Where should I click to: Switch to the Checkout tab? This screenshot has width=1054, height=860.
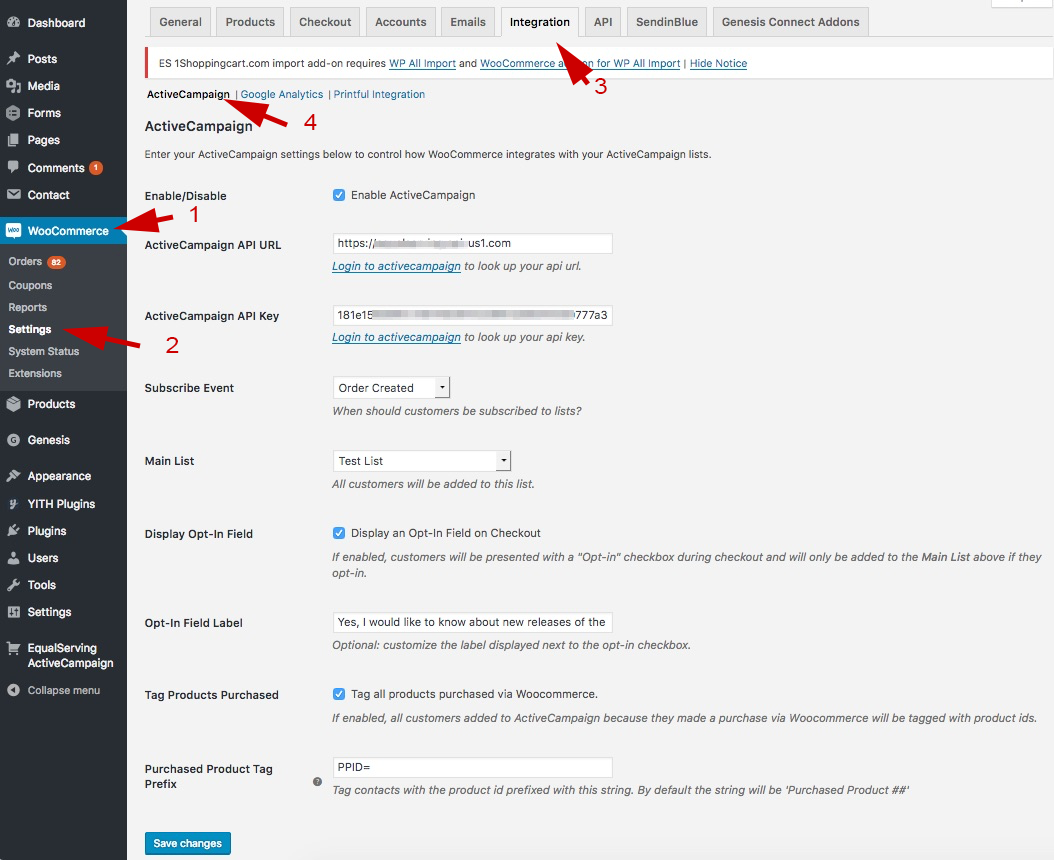pyautogui.click(x=325, y=22)
